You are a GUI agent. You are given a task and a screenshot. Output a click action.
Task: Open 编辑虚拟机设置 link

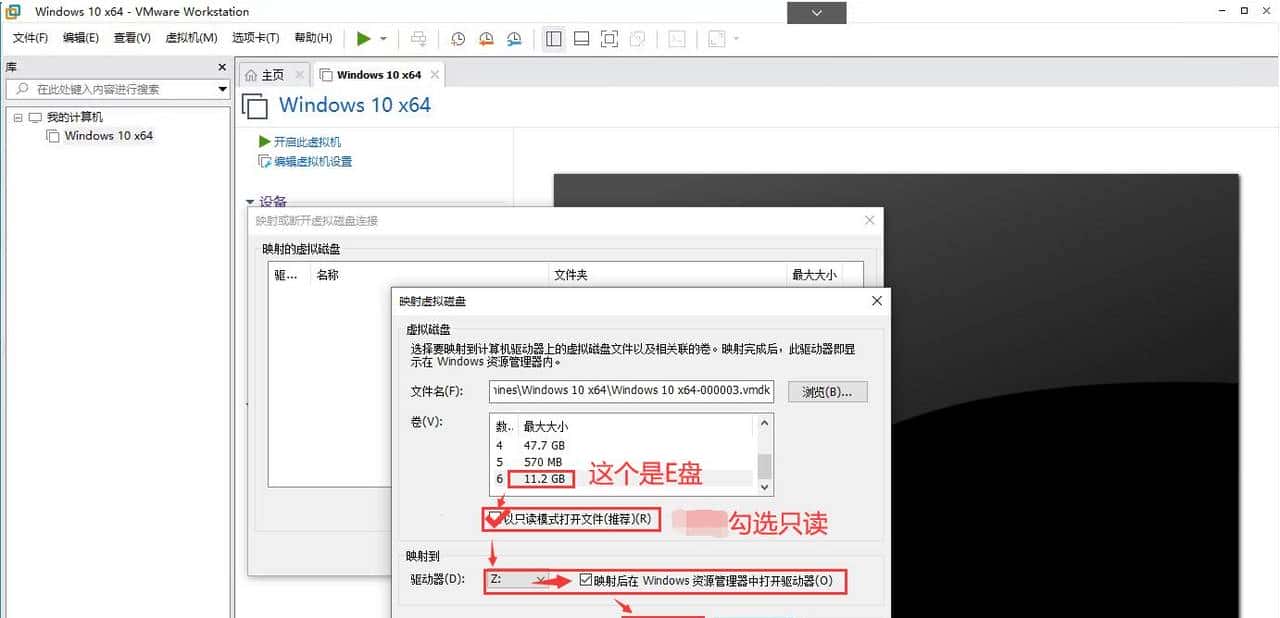pos(311,161)
